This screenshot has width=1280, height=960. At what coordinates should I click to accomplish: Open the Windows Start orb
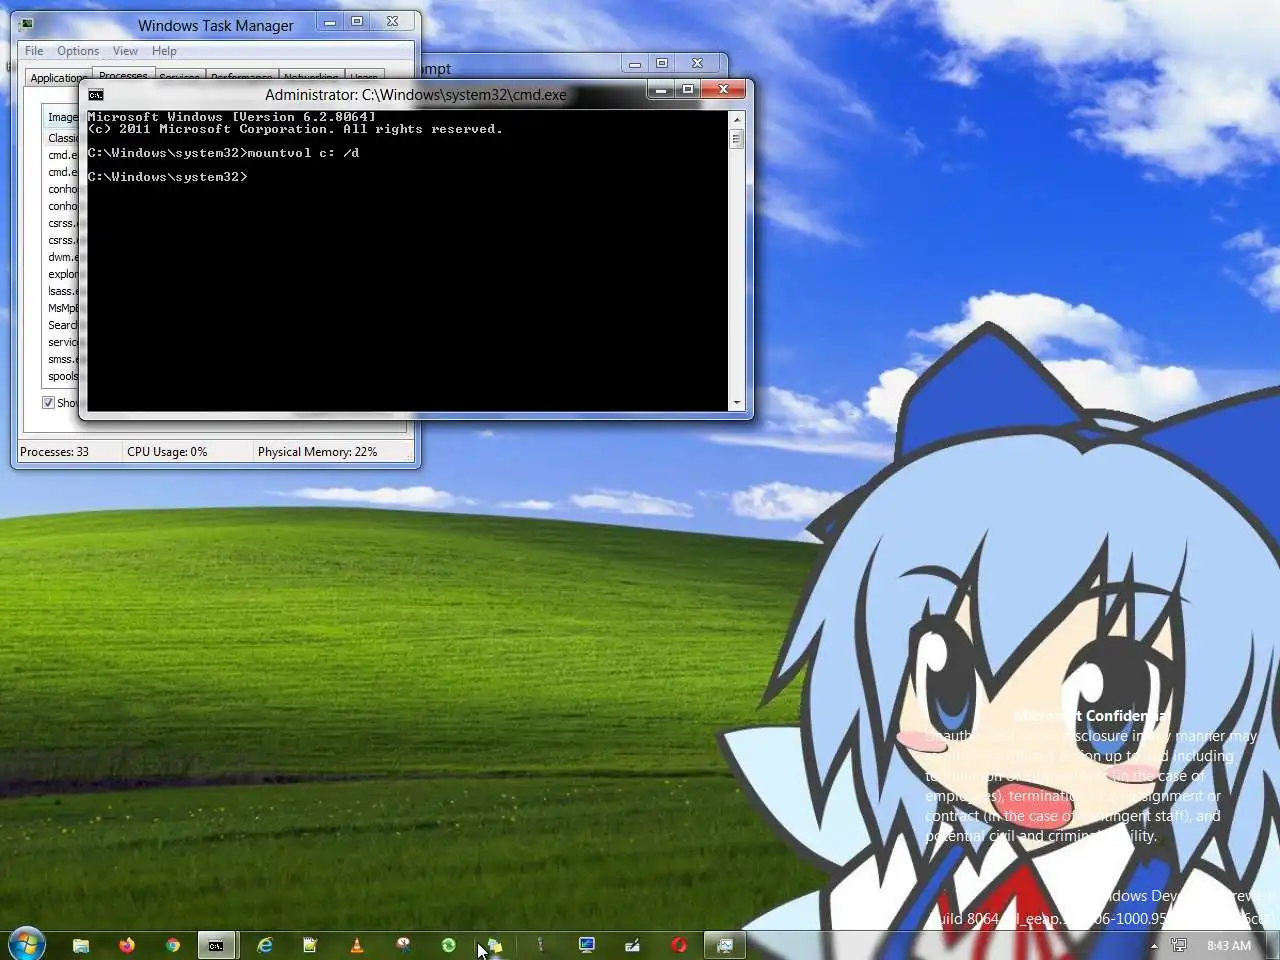pos(26,943)
